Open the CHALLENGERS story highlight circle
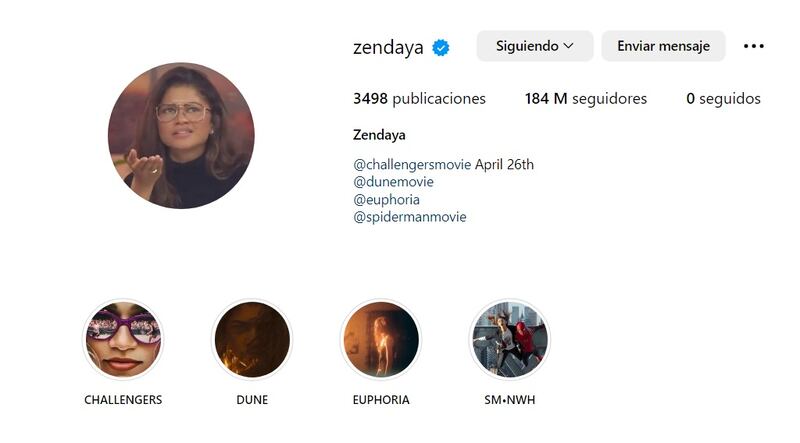 click(x=123, y=339)
